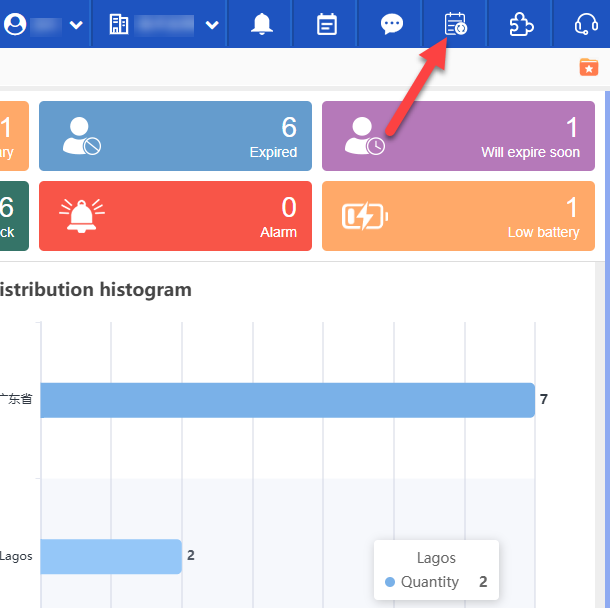Click the building organization icon

[x=119, y=24]
